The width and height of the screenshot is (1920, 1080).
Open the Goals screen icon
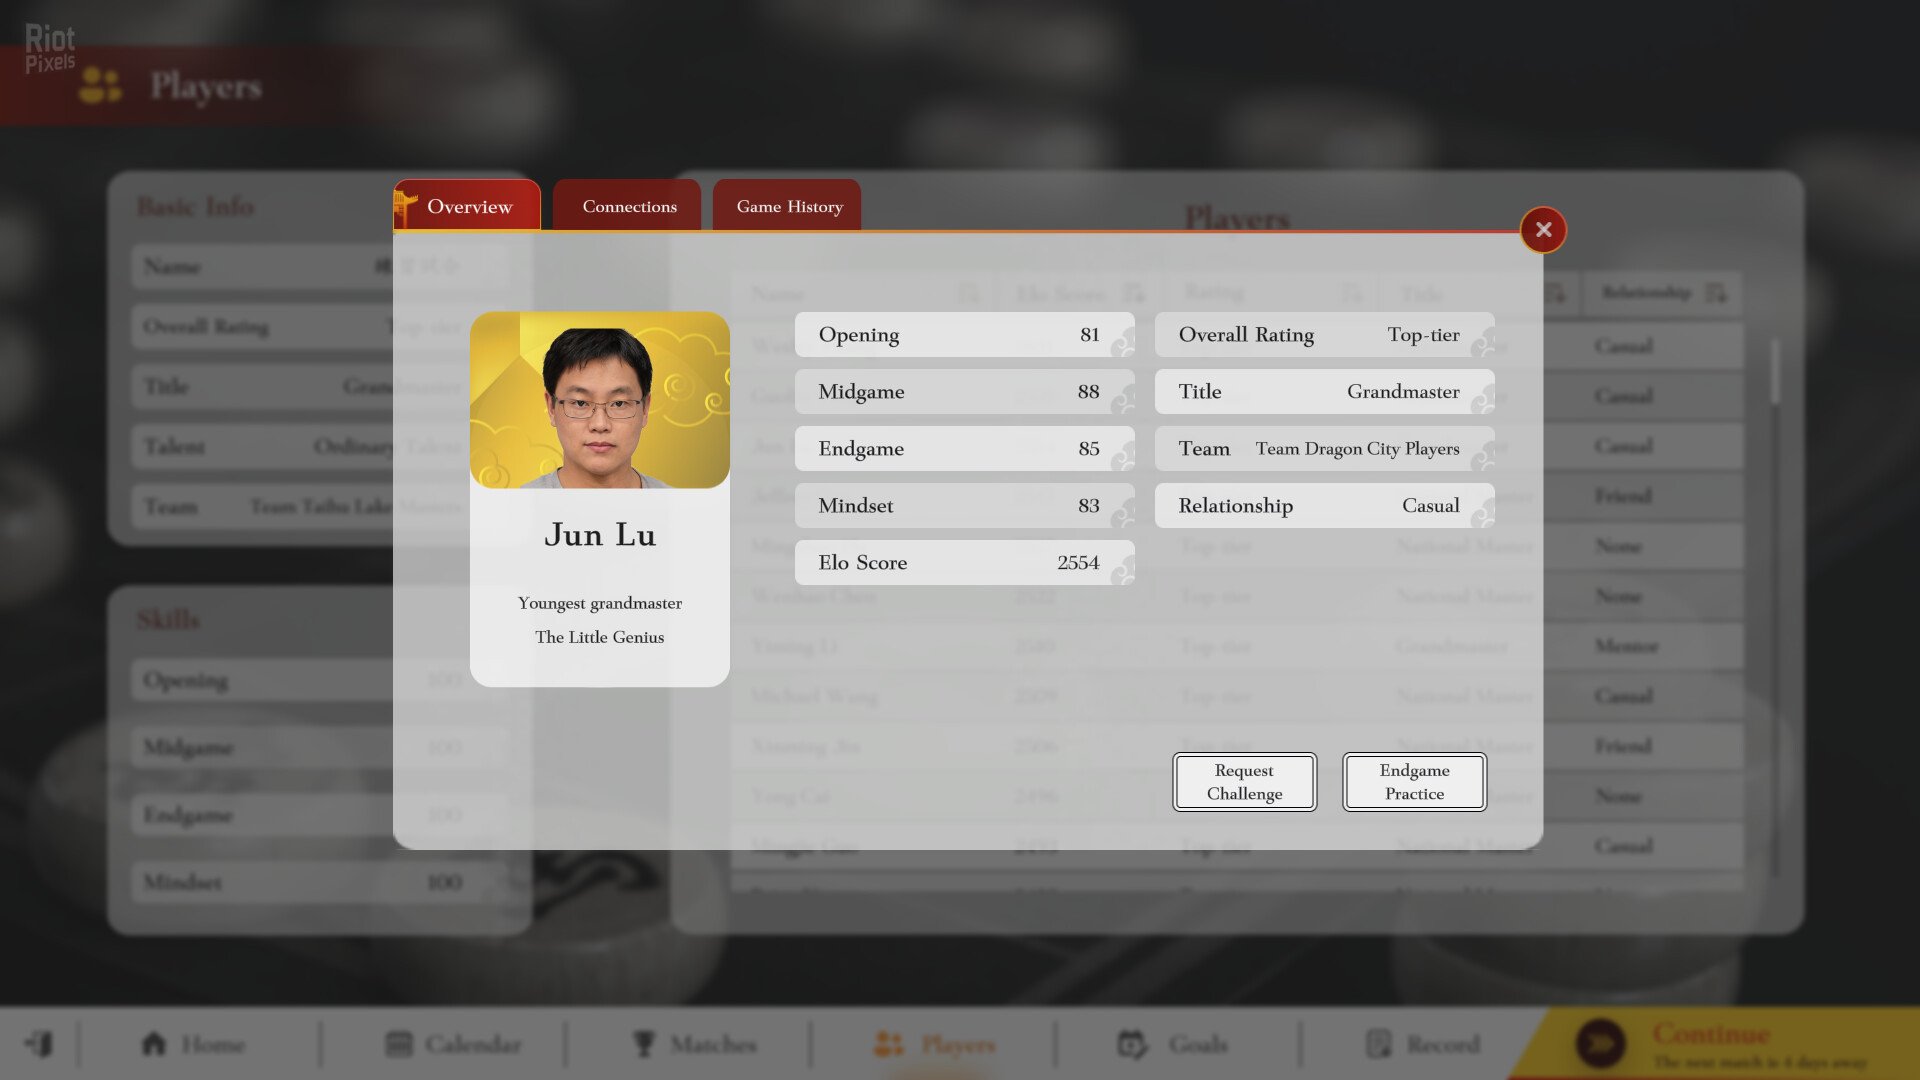[1131, 1044]
